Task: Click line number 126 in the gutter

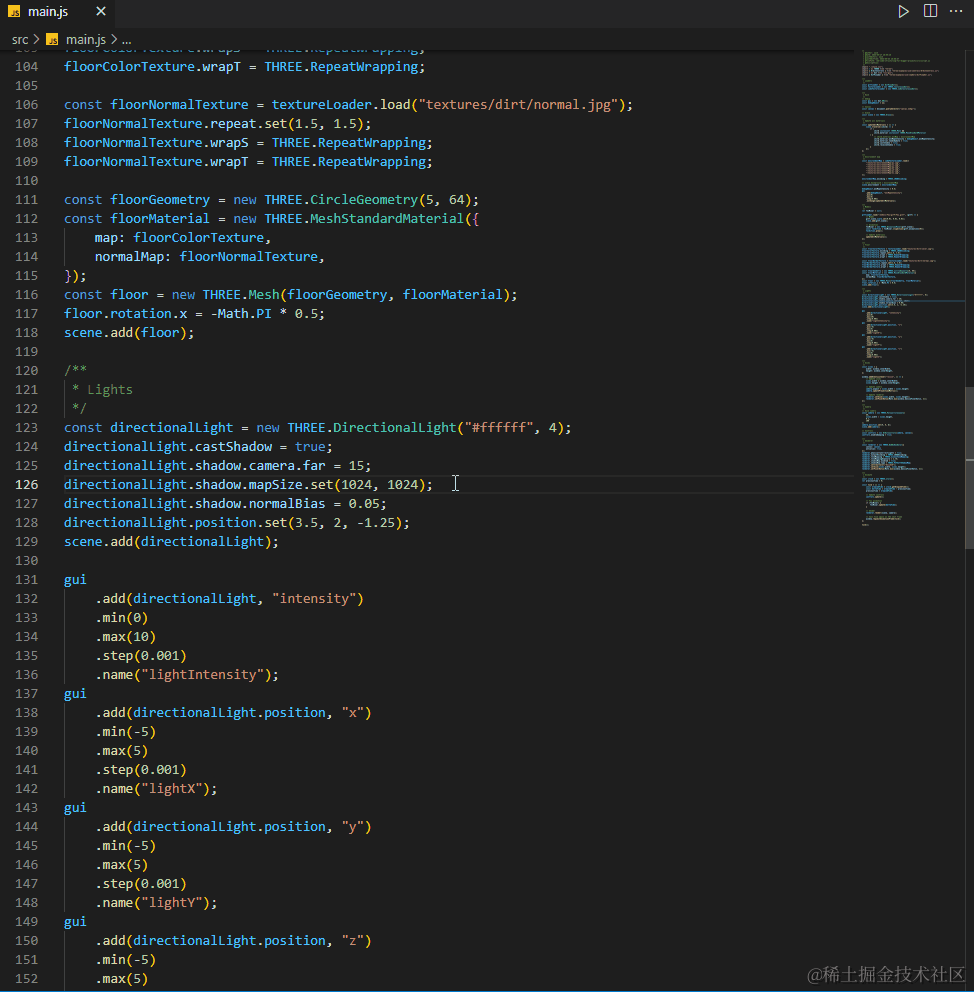Action: coord(27,485)
